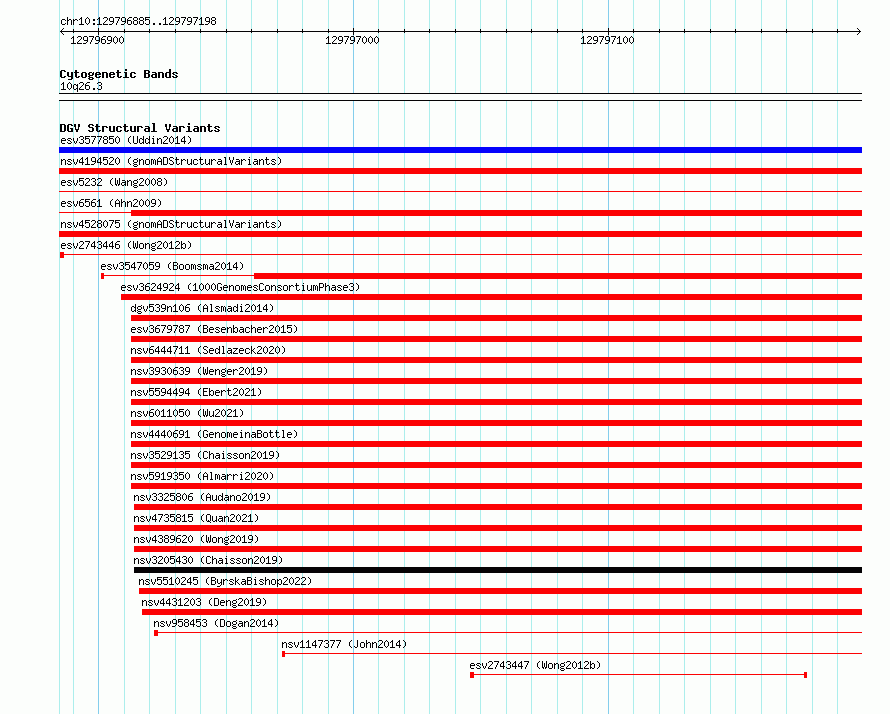Click nsv3529135 (Chaisson2019) label

pos(205,455)
